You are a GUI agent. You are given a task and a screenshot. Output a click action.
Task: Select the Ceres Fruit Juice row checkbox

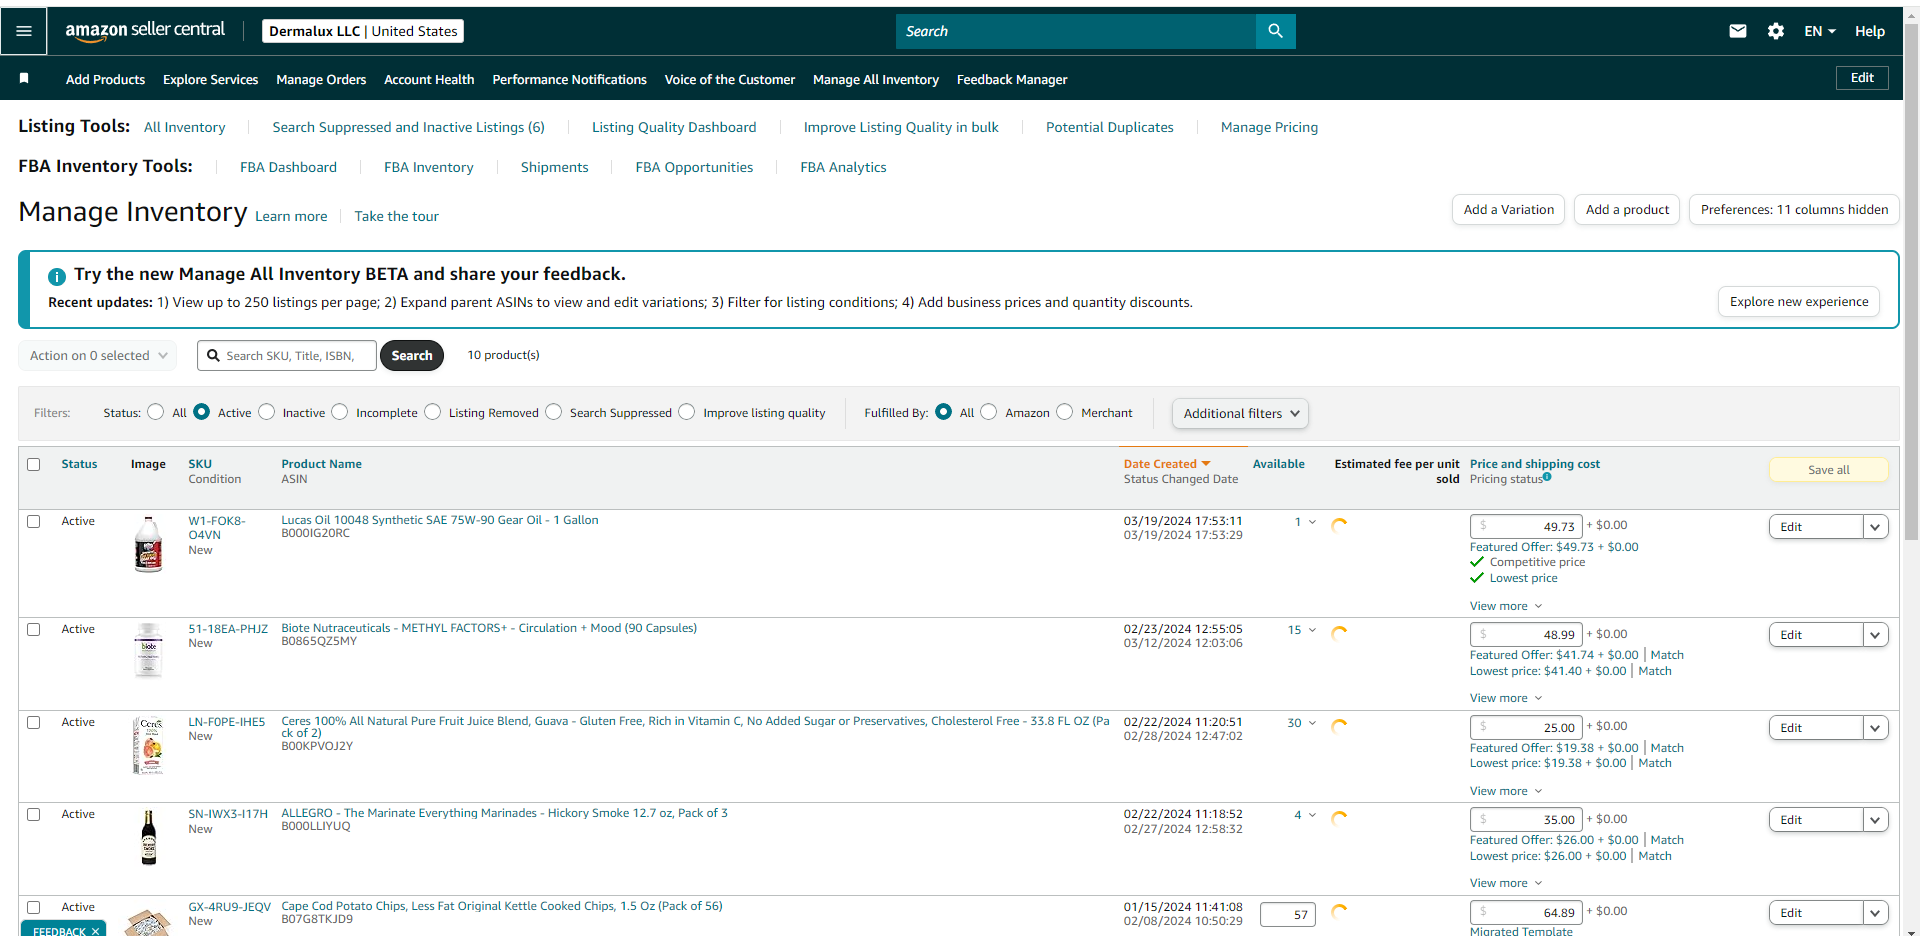[34, 722]
